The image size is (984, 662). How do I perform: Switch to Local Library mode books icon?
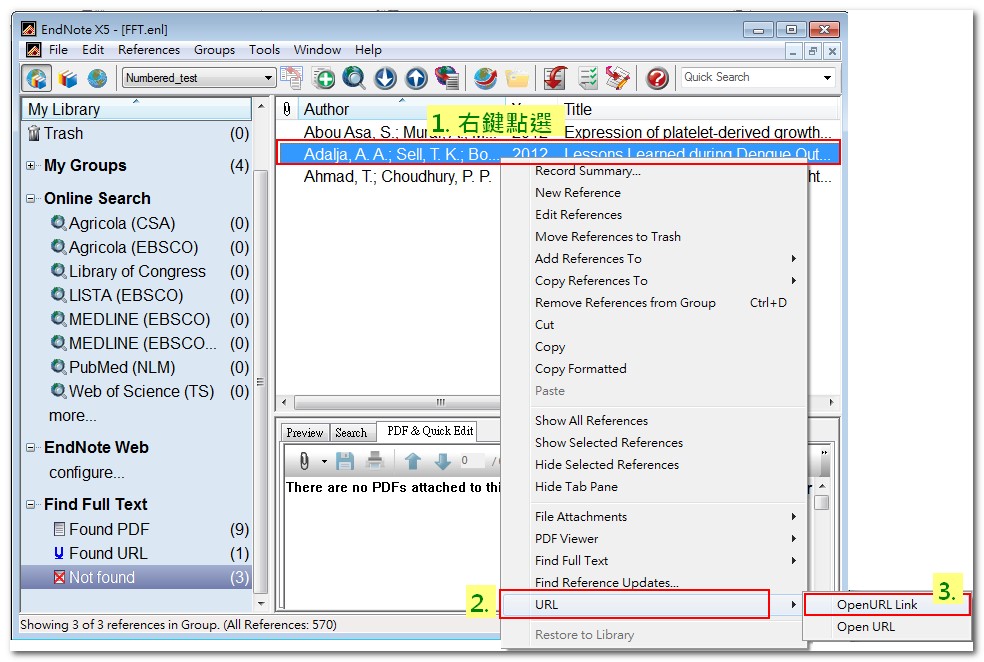point(68,78)
